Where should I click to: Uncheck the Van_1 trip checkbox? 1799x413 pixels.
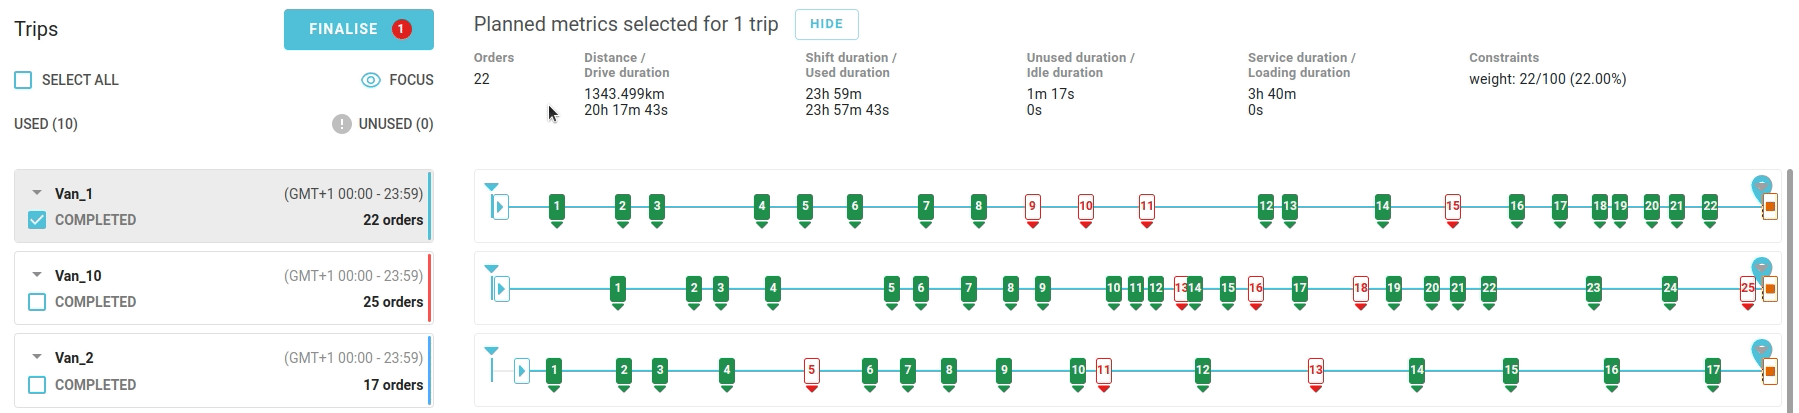click(37, 220)
